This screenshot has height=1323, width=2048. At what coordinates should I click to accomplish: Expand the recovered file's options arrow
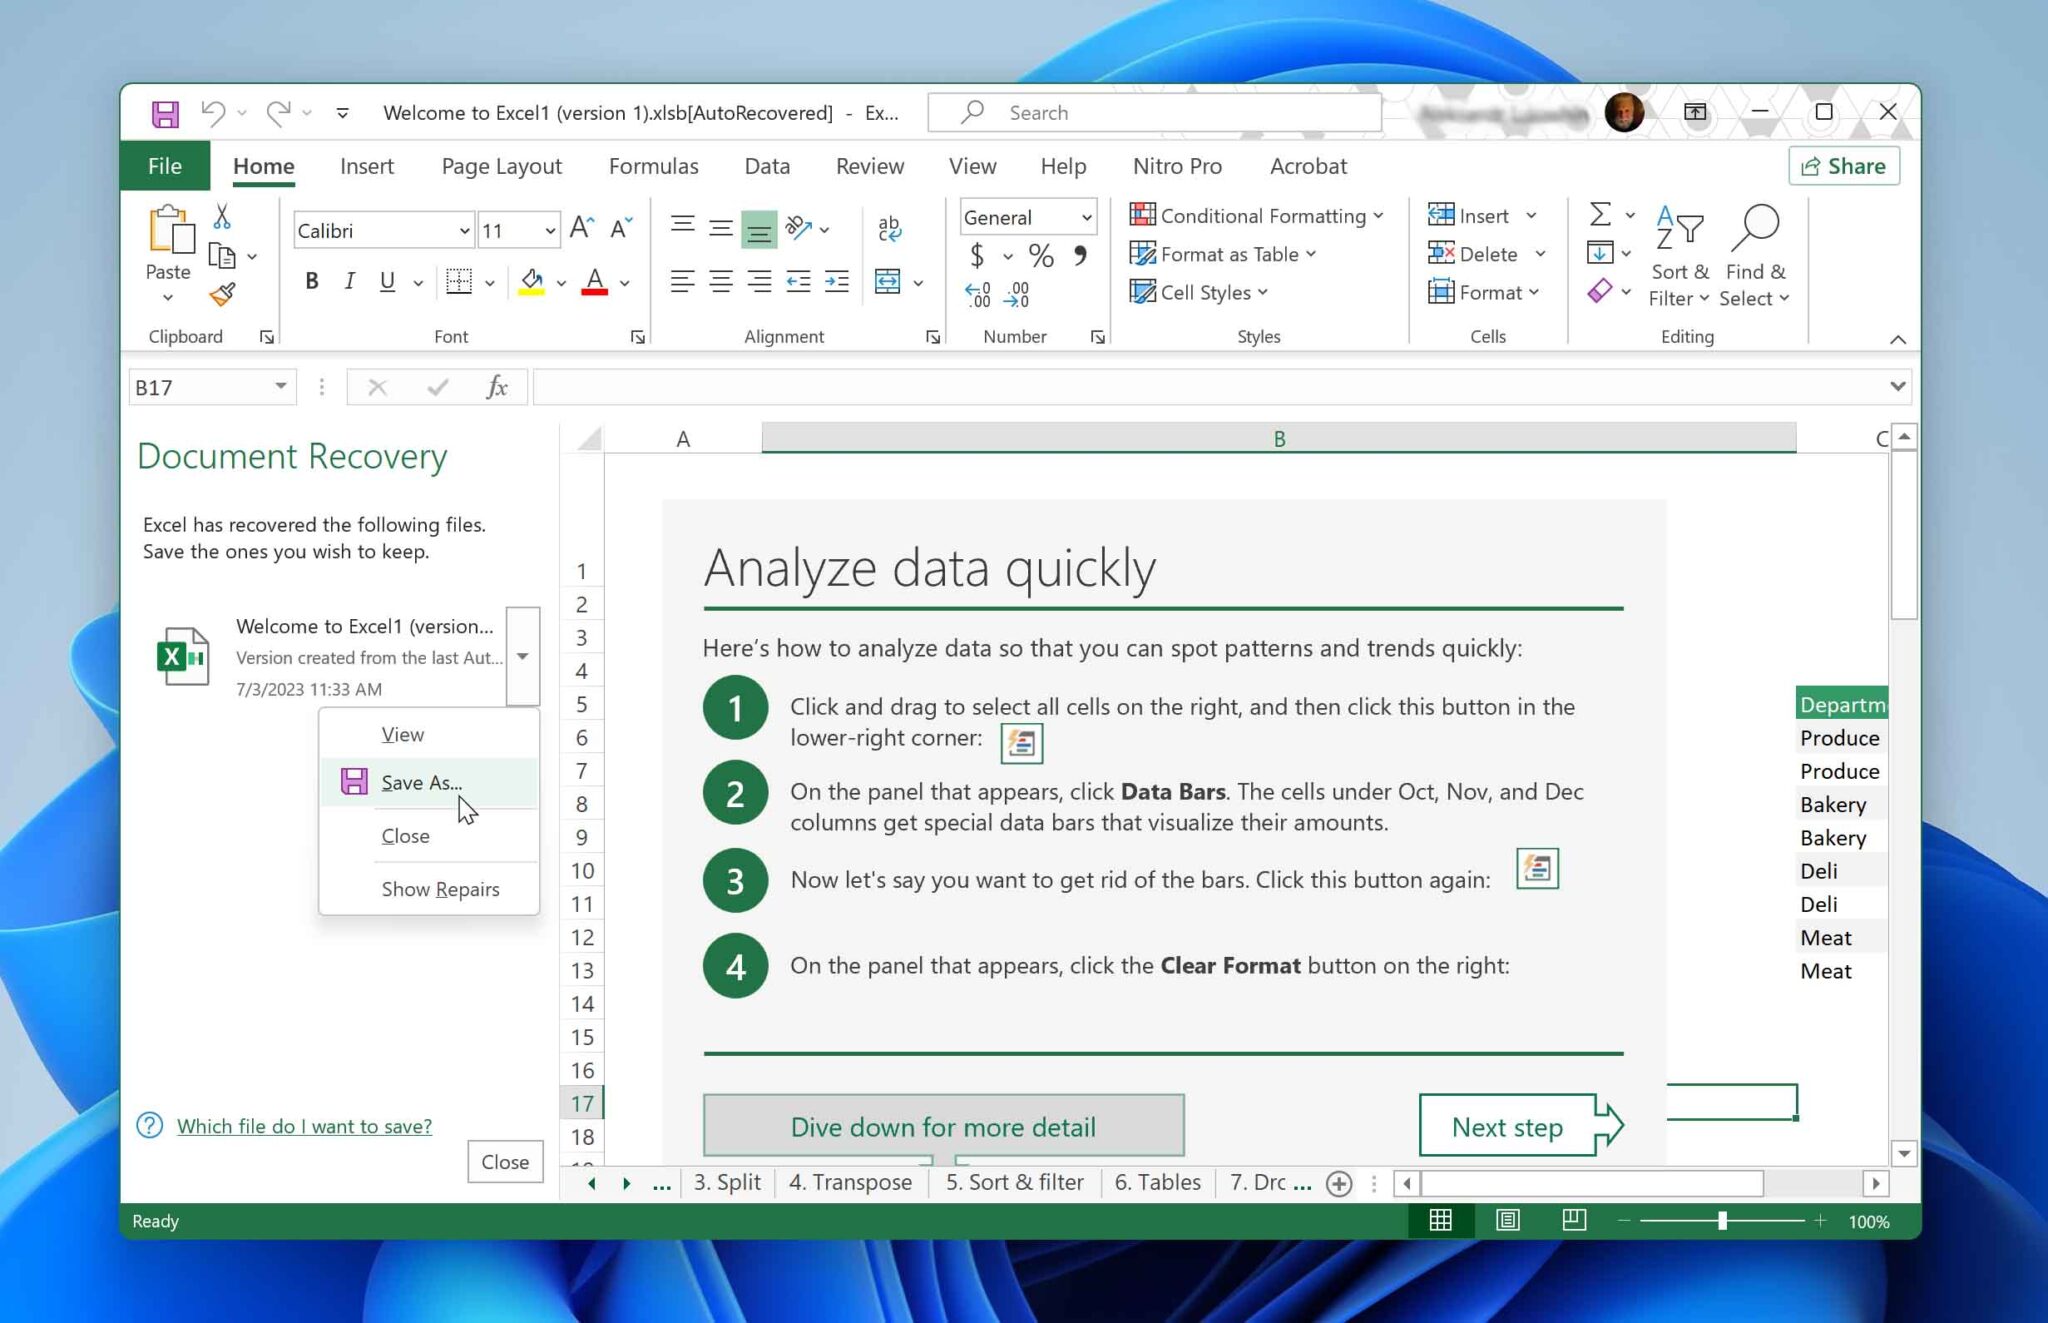click(522, 657)
